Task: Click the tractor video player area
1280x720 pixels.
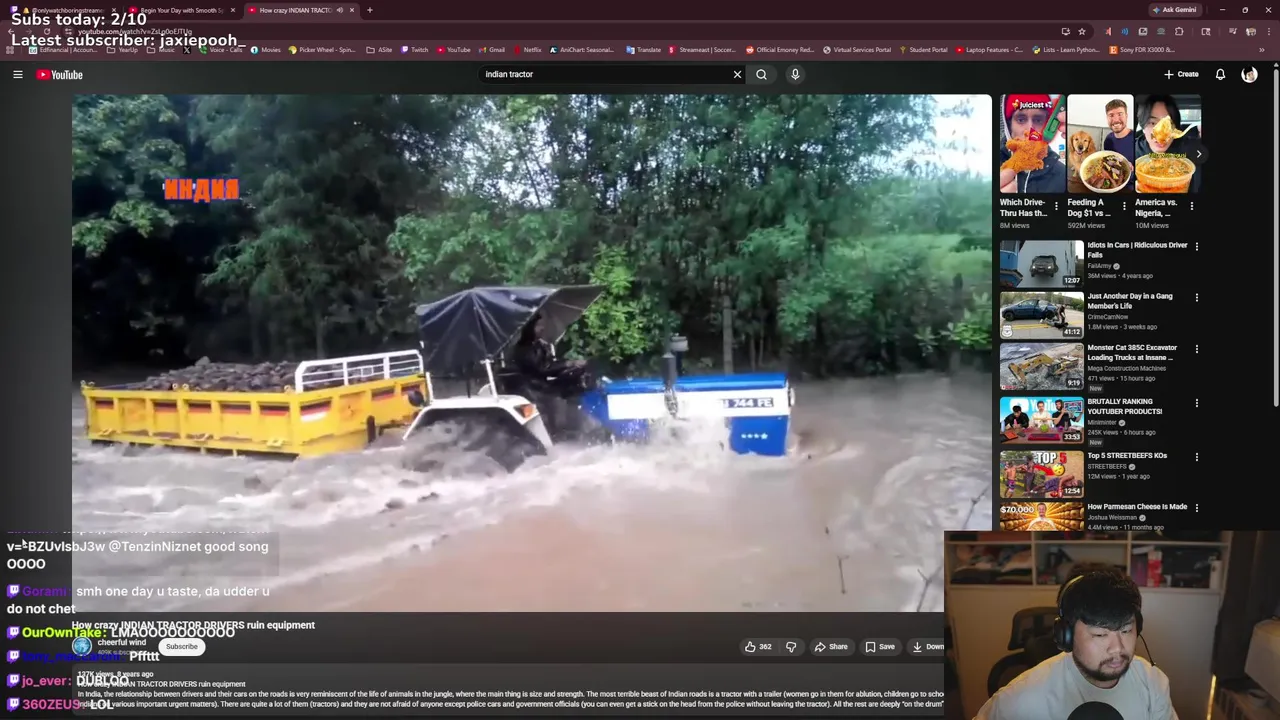Action: tap(531, 352)
